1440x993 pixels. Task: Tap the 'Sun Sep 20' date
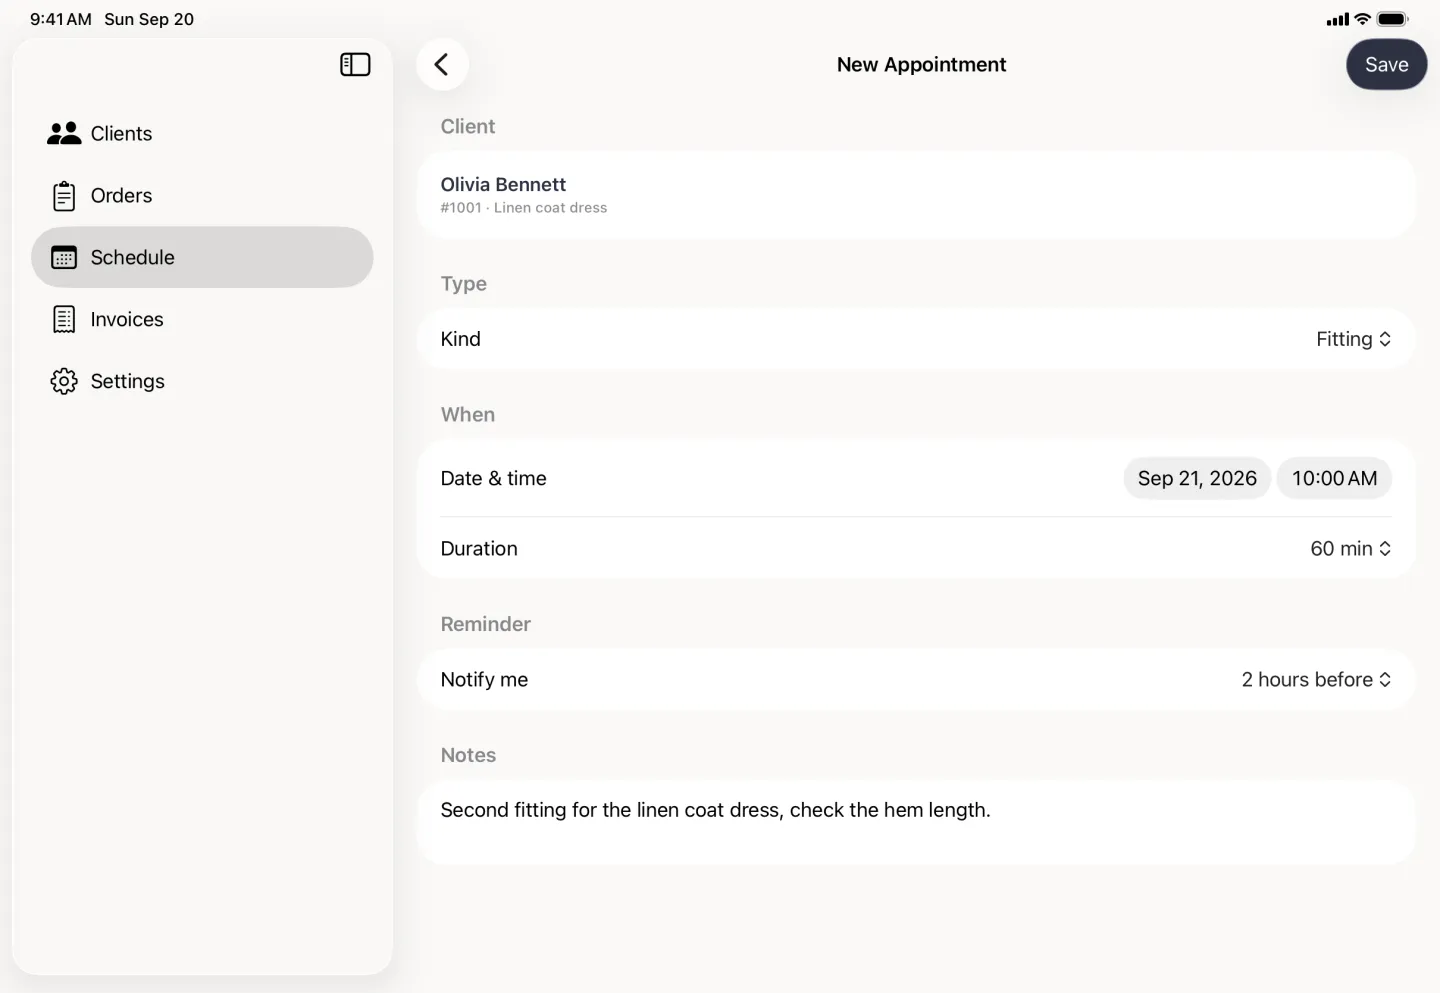tap(149, 19)
